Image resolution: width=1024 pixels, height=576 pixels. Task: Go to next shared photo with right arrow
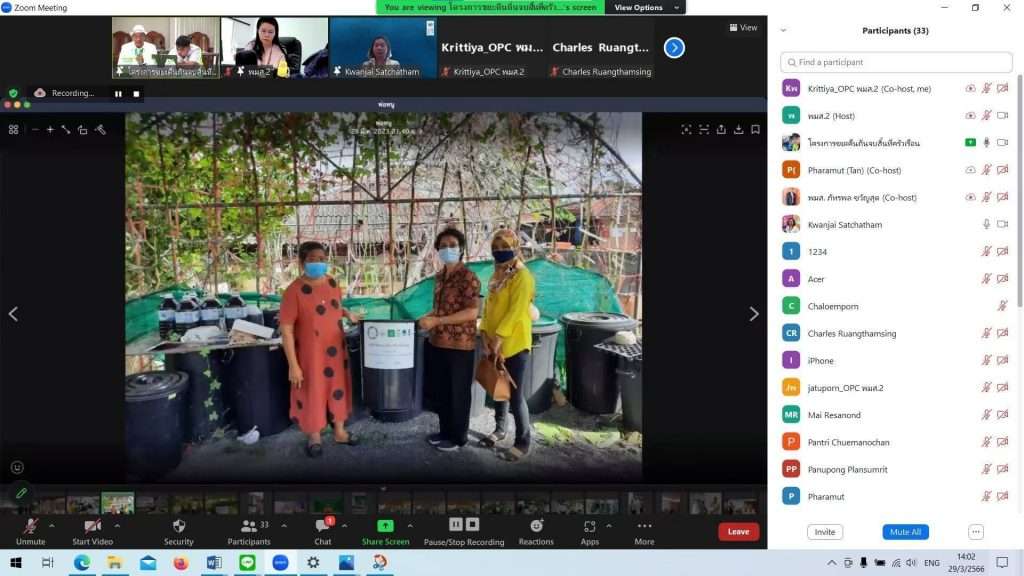tap(754, 314)
